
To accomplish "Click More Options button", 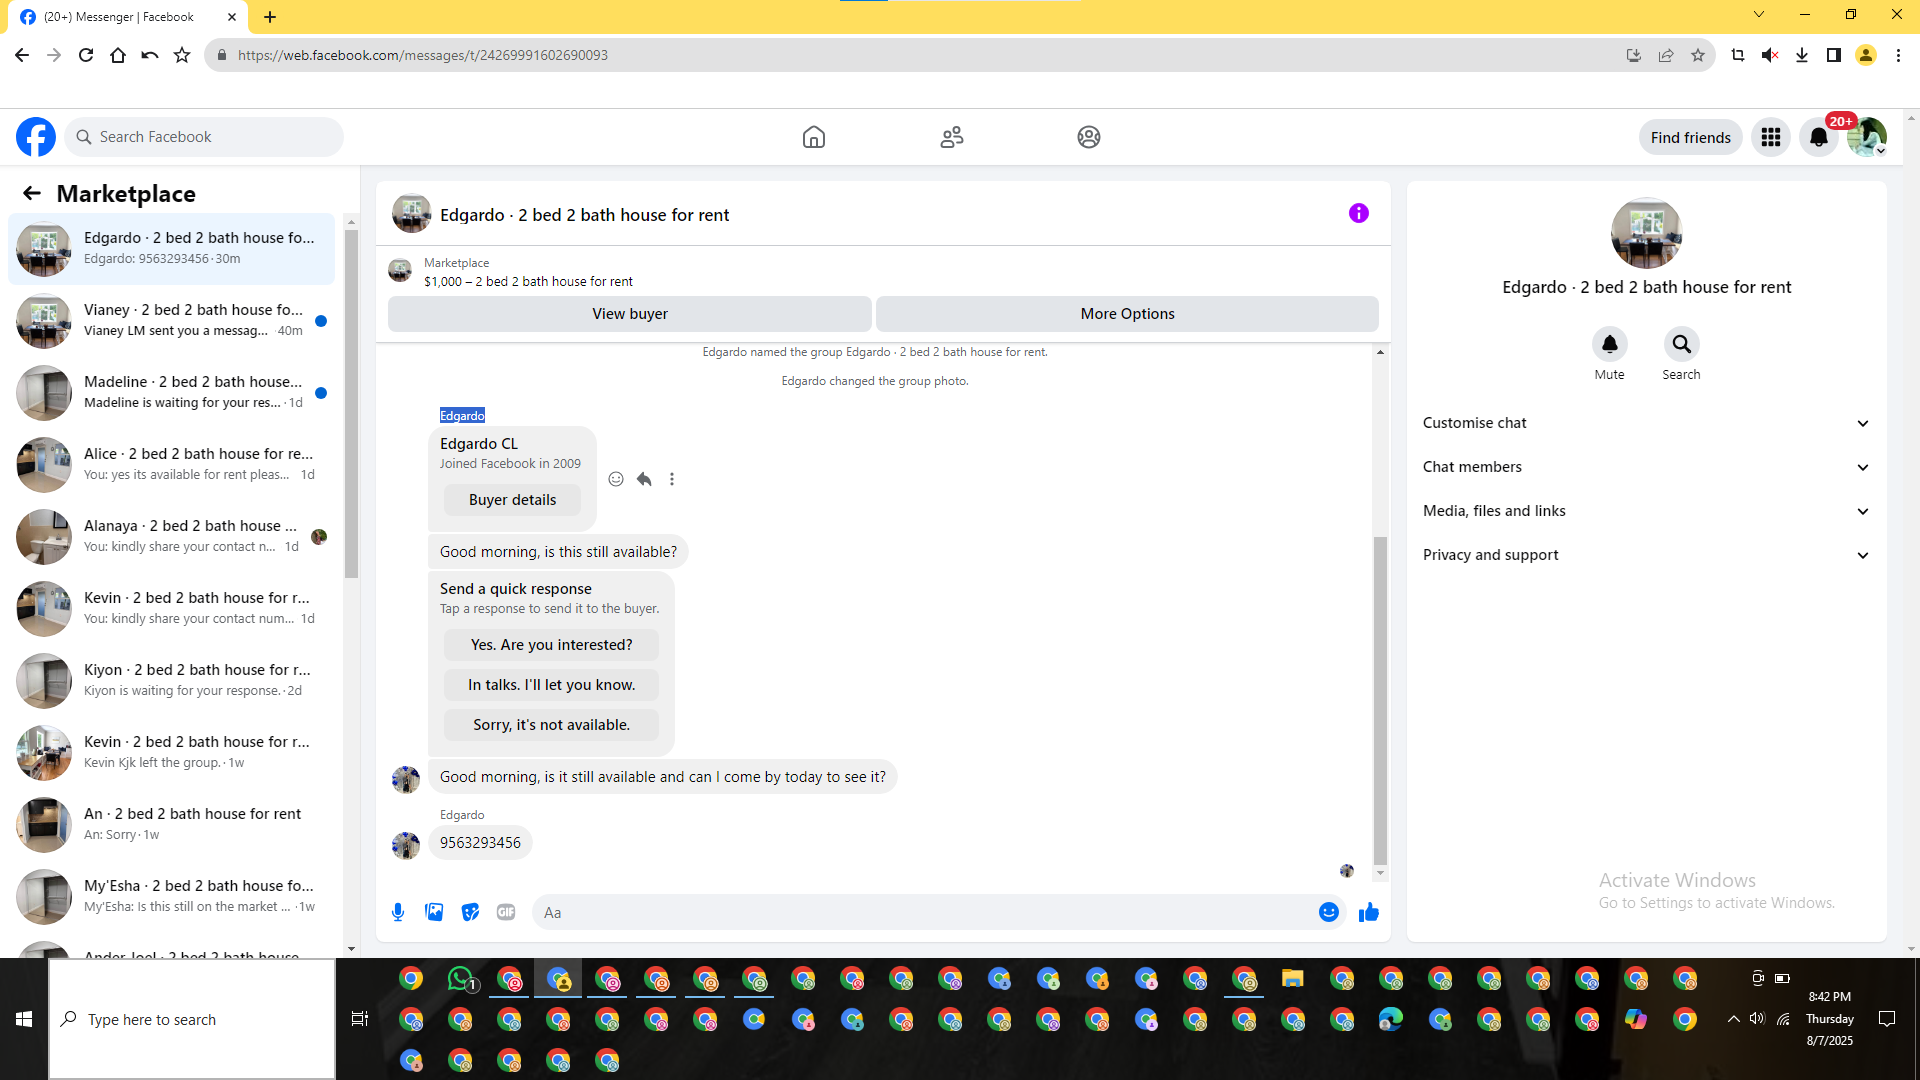I will coord(1128,314).
